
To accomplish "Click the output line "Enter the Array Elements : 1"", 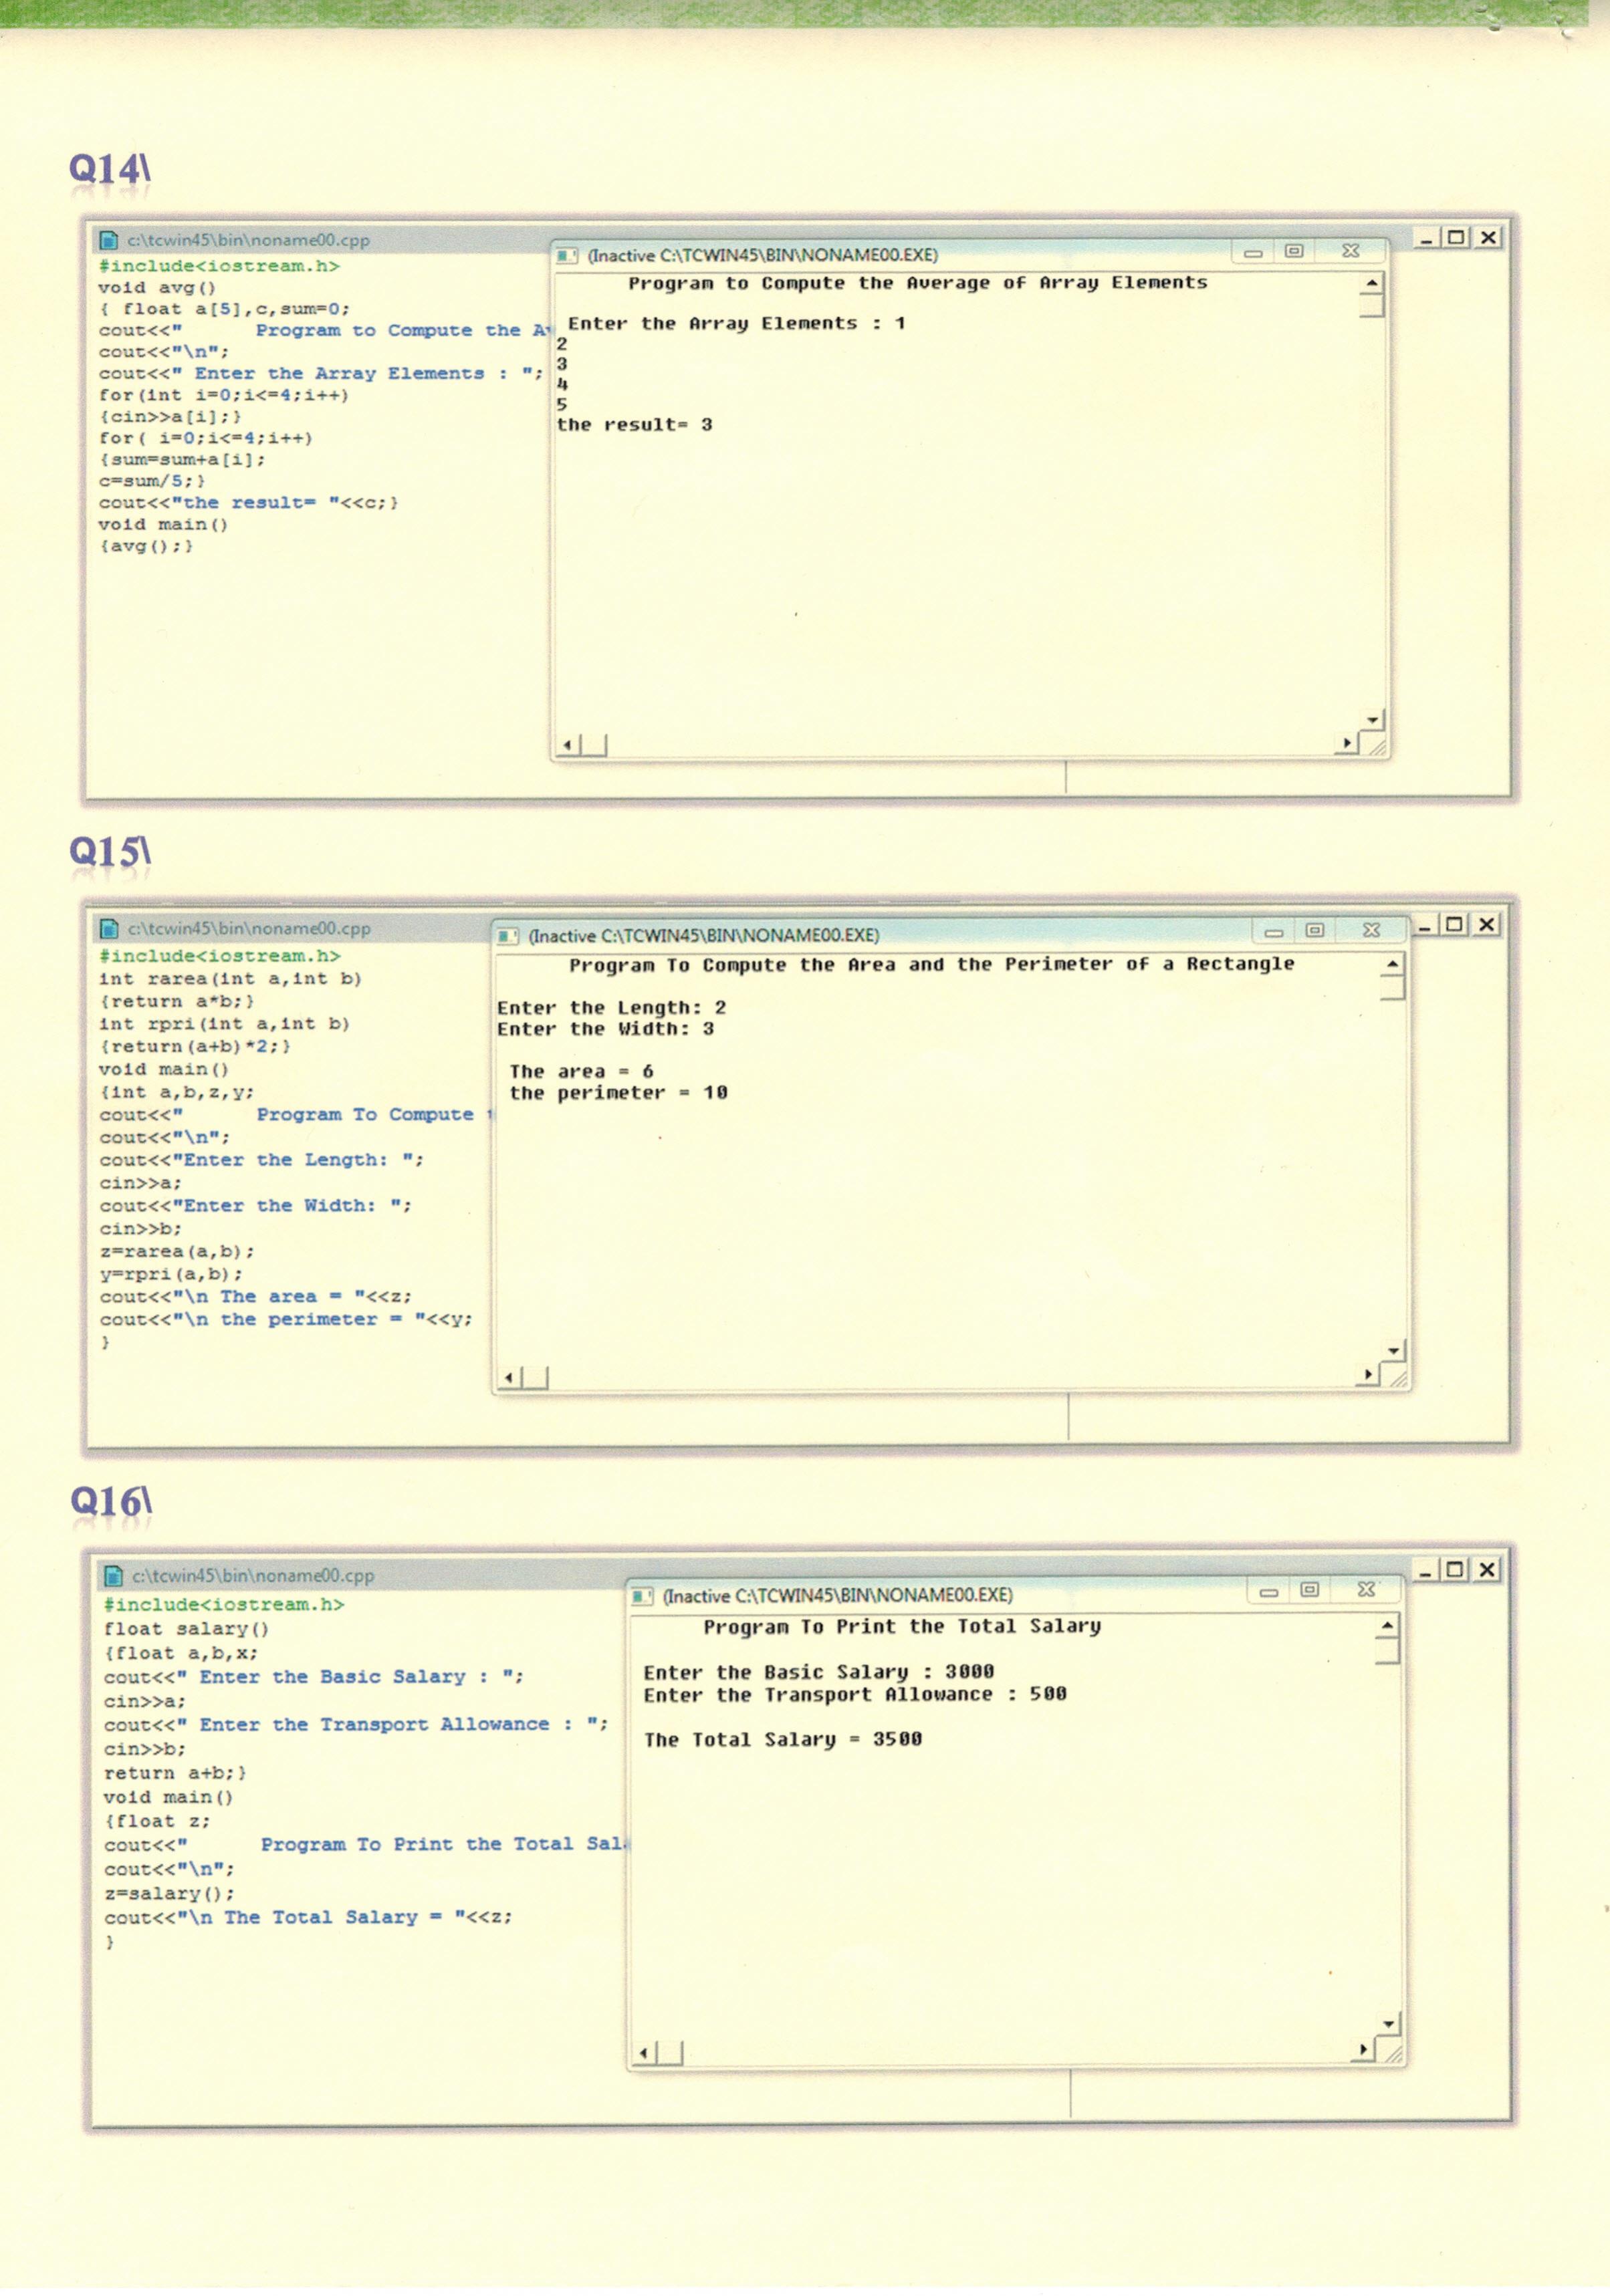I will tap(737, 323).
